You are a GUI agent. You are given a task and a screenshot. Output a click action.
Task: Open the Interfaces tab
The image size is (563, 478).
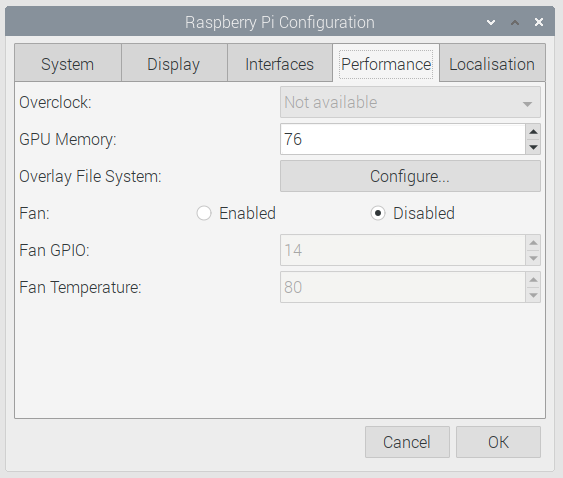click(280, 64)
